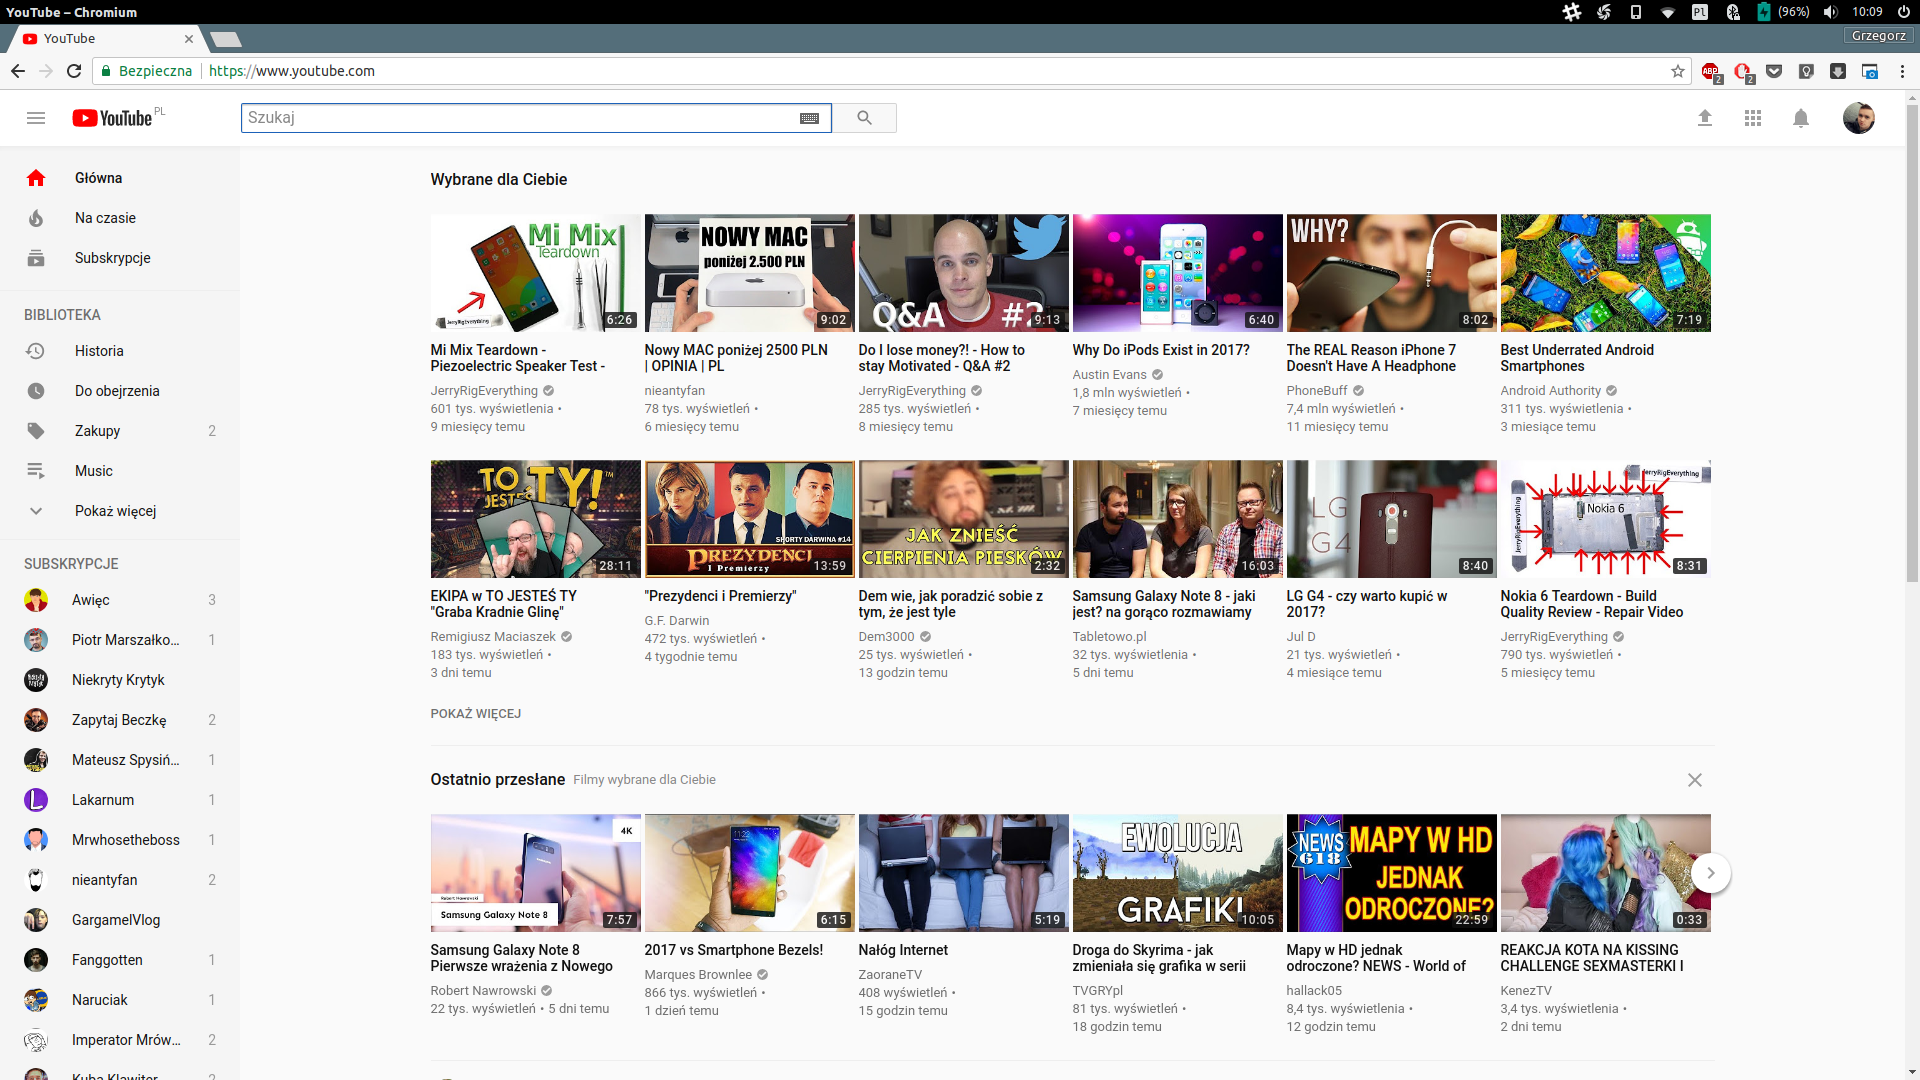Open 'Why Do iPods Exist in 2017?' title
Screen dimensions: 1920x1080
click(1160, 350)
